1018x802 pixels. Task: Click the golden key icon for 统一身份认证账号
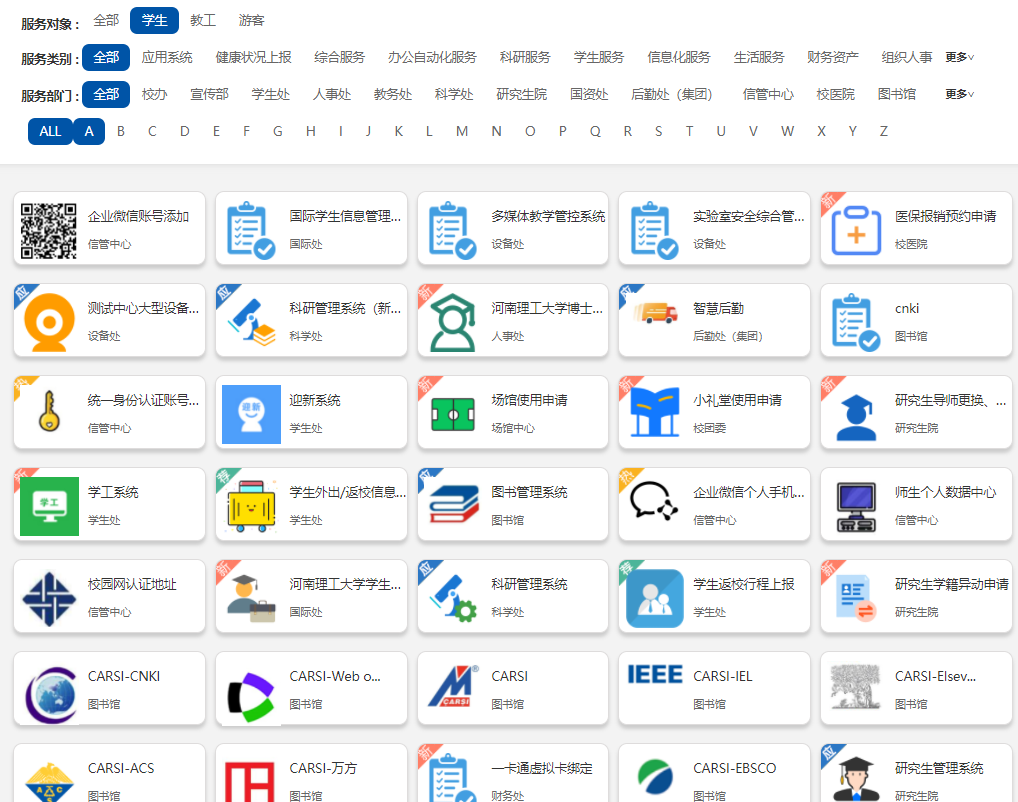[x=49, y=412]
